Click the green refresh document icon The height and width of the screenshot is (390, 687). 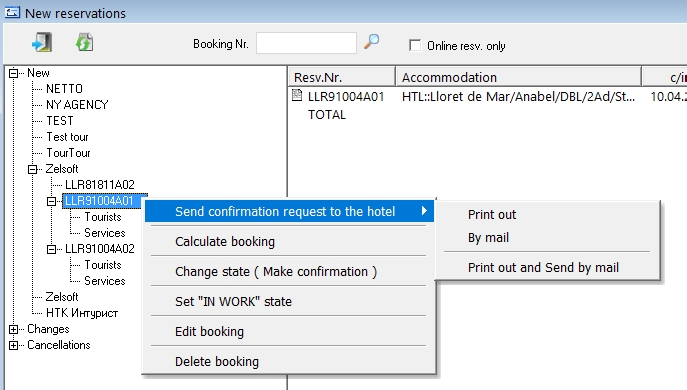coord(85,43)
